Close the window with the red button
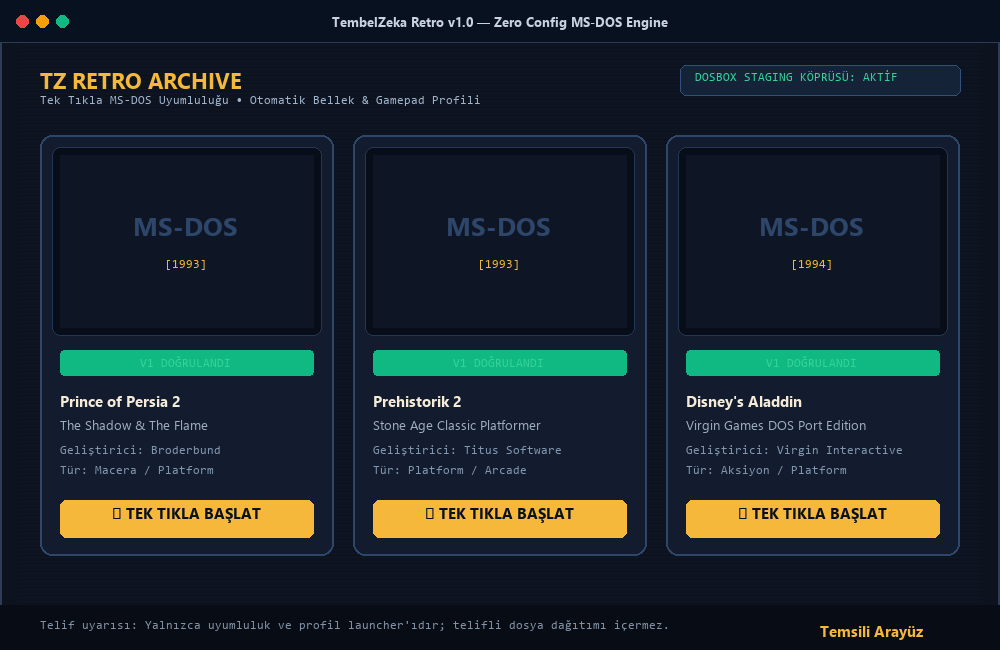Screen dimensions: 1000x650 [x=22, y=22]
